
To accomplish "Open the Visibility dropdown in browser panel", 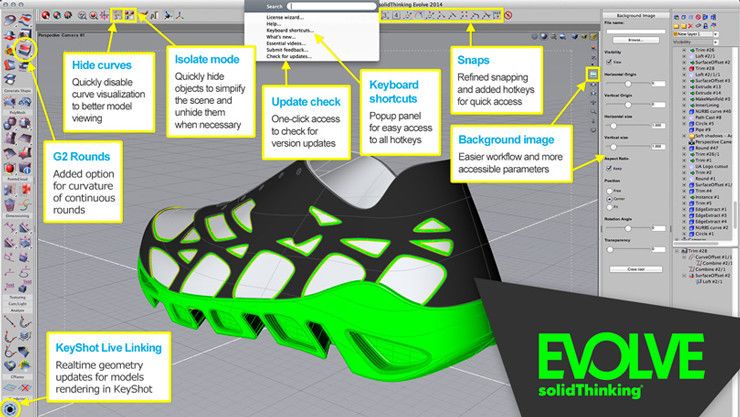I will coord(716,42).
